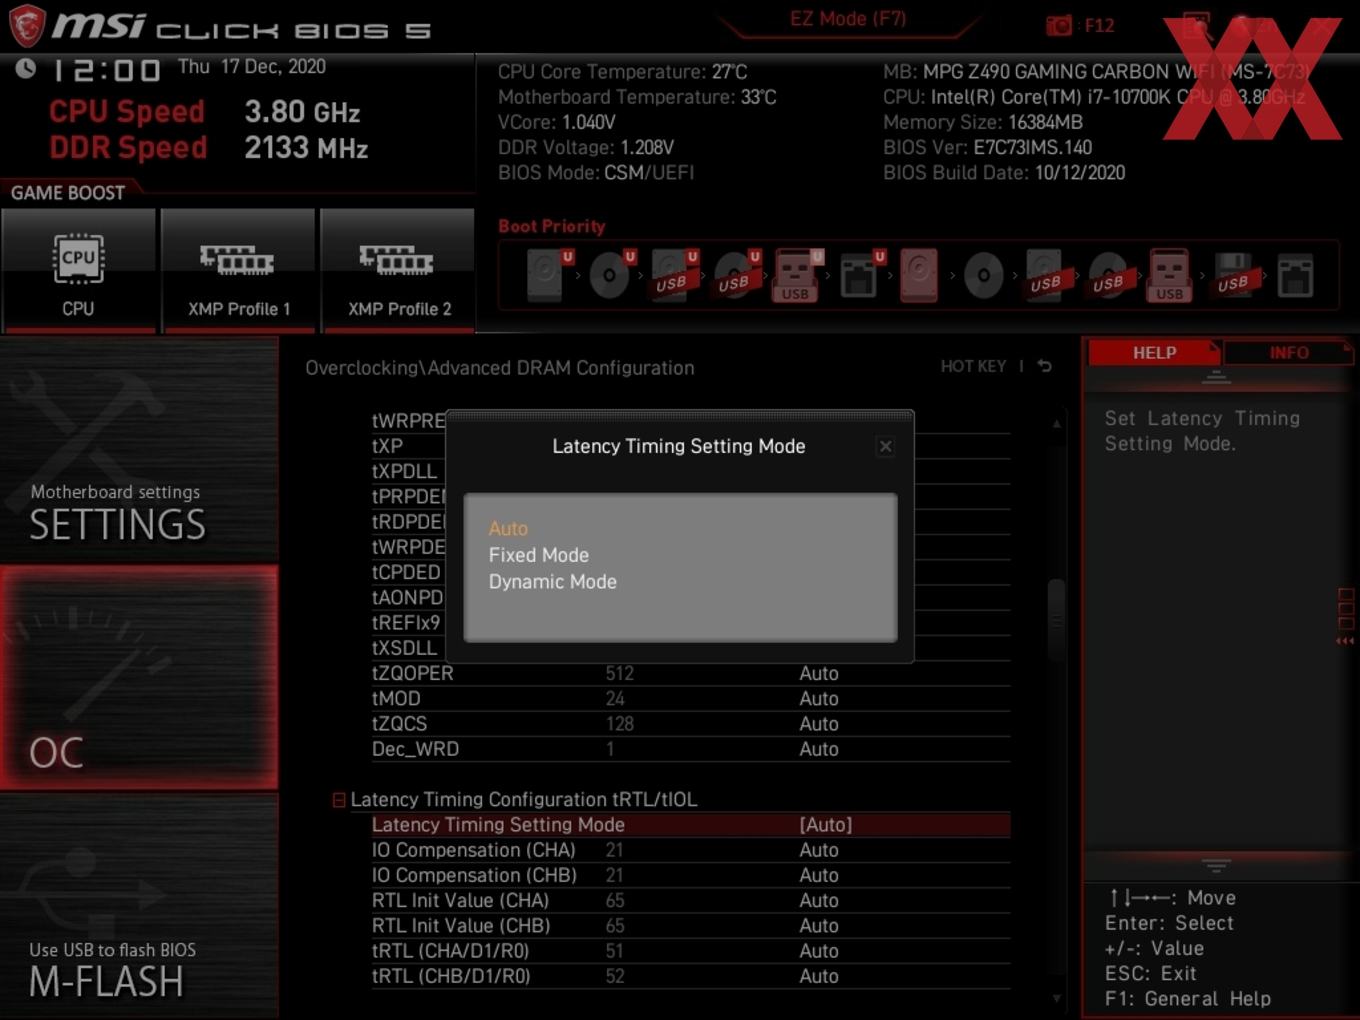The image size is (1360, 1020).
Task: Select legacy network boot icon without U badge
Action: tap(1295, 277)
